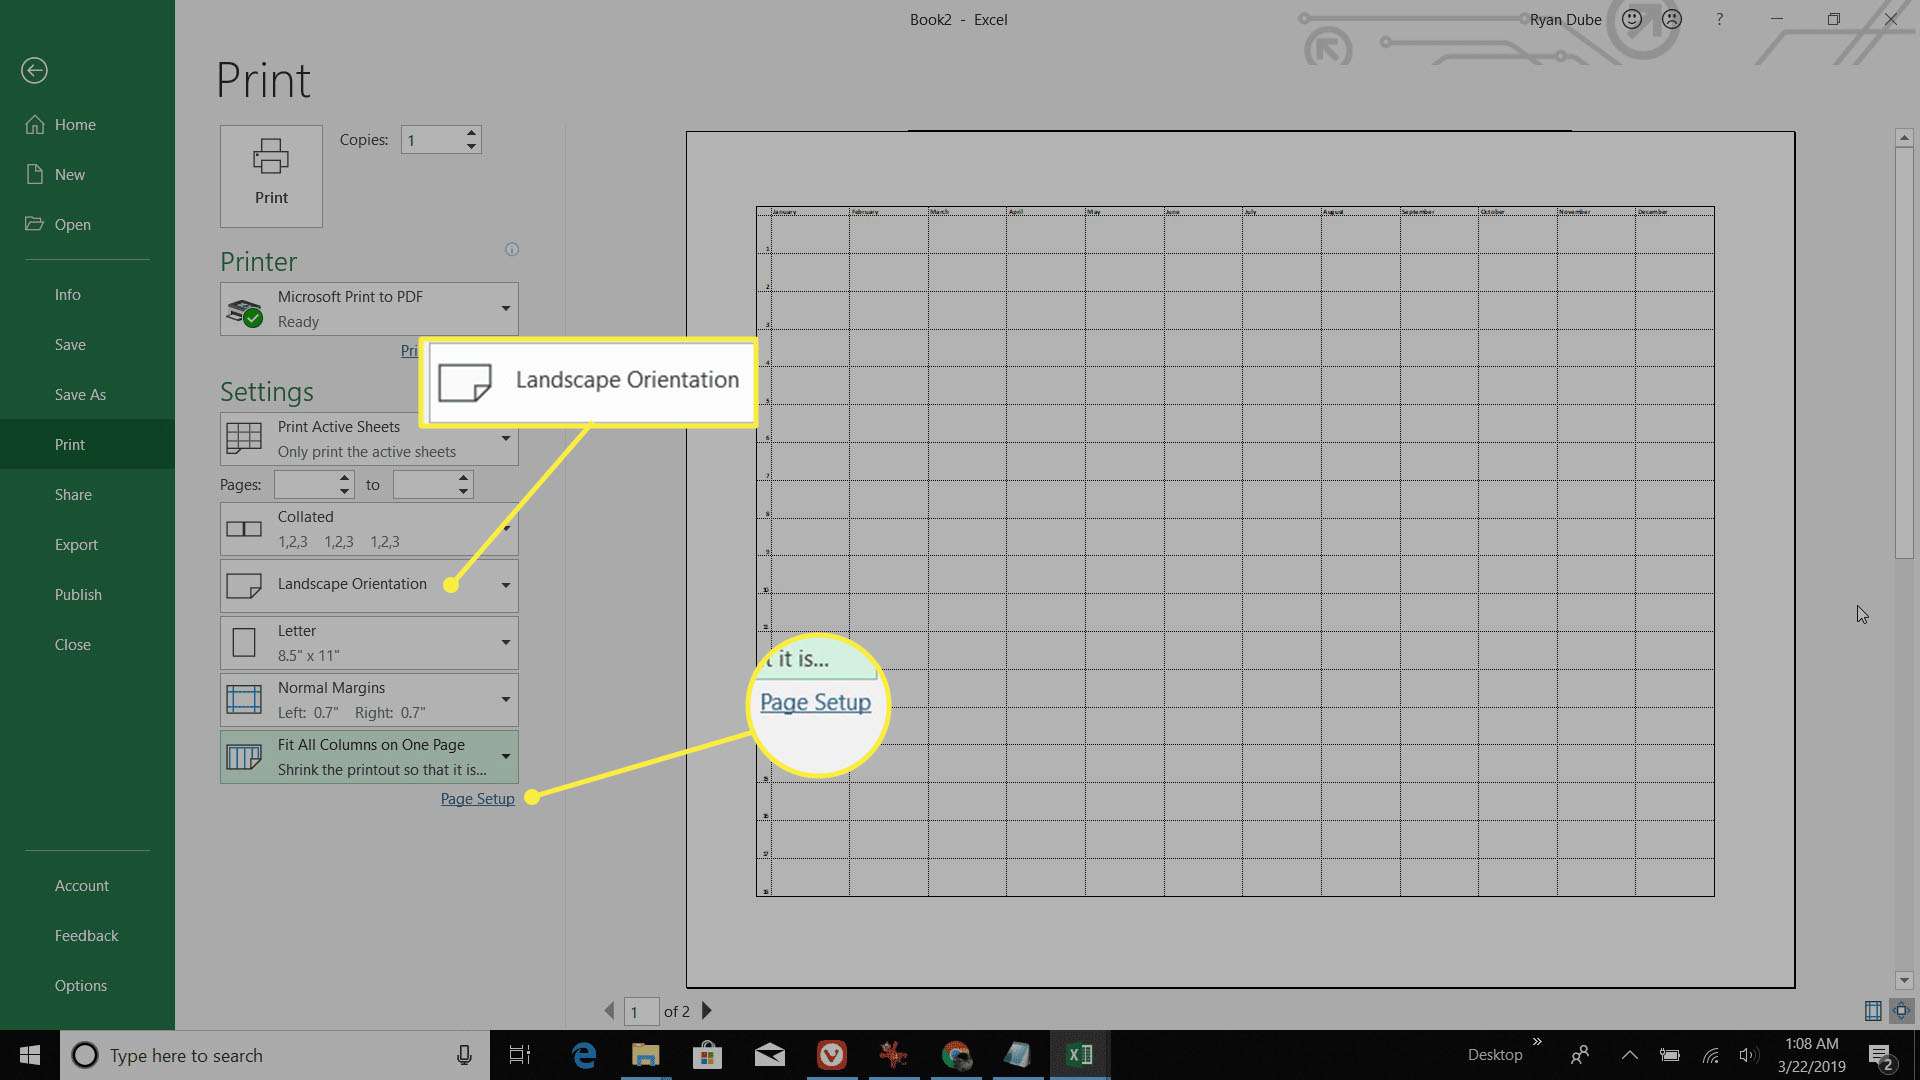
Task: Open the Collated dropdown
Action: [369, 529]
